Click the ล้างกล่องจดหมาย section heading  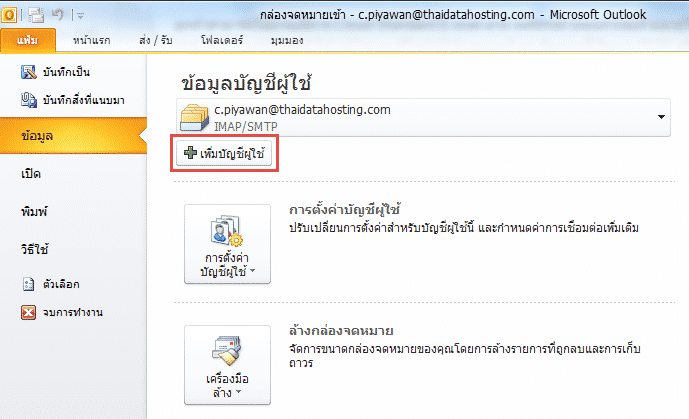[341, 330]
